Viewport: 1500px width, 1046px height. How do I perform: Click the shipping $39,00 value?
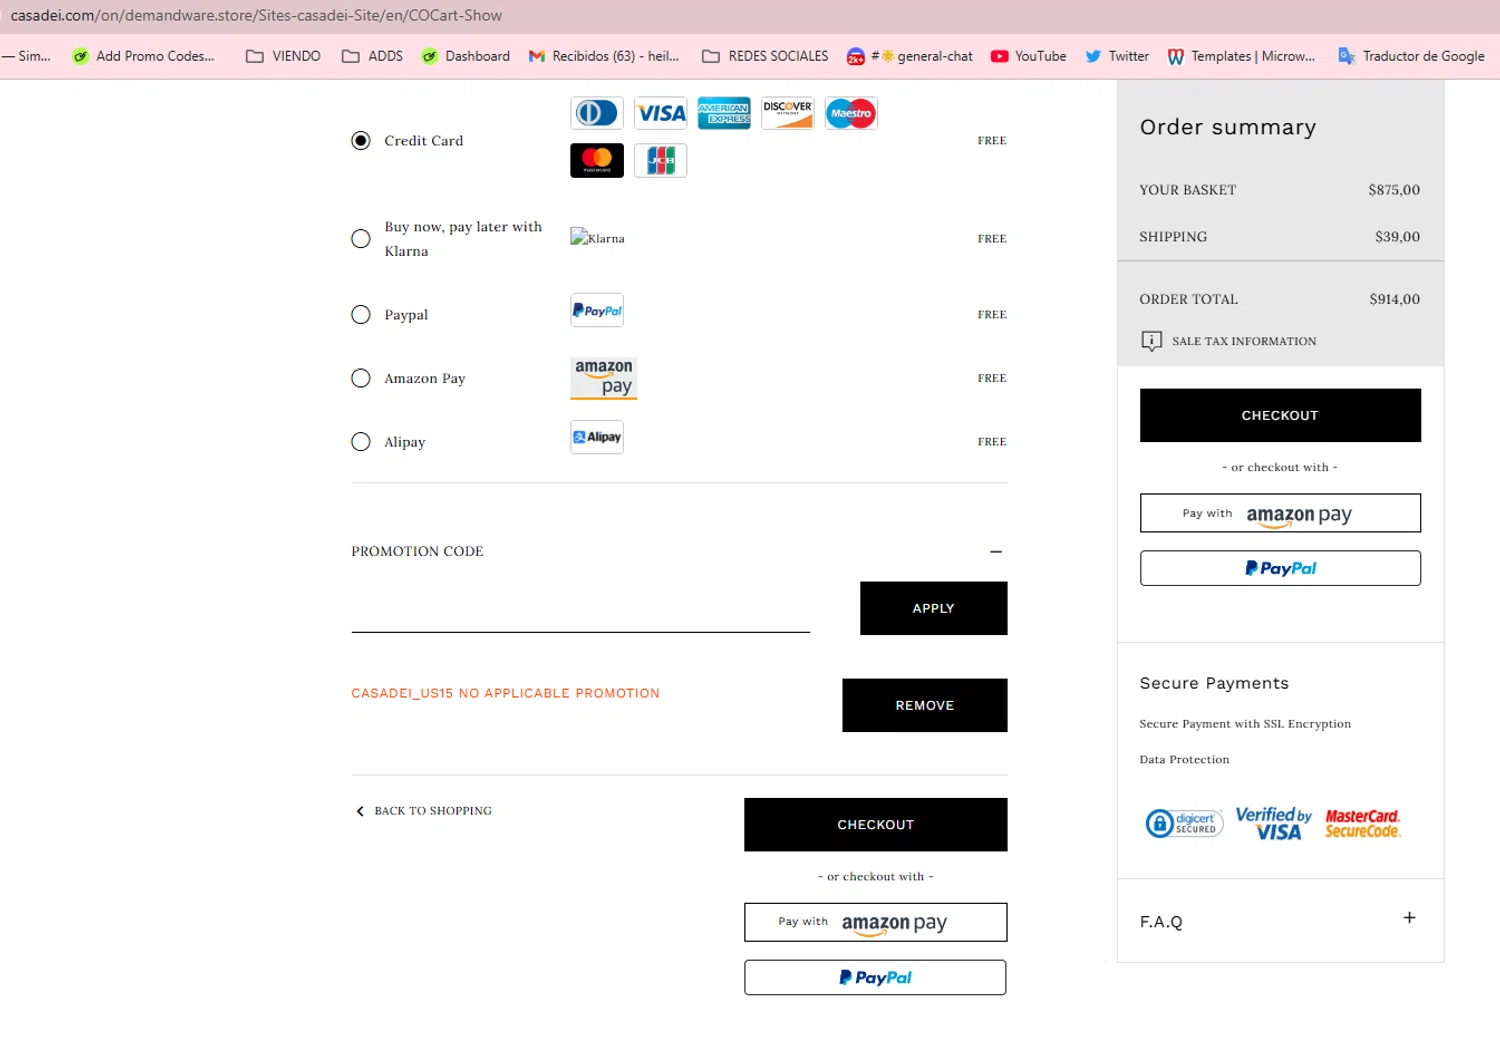[x=1397, y=237]
